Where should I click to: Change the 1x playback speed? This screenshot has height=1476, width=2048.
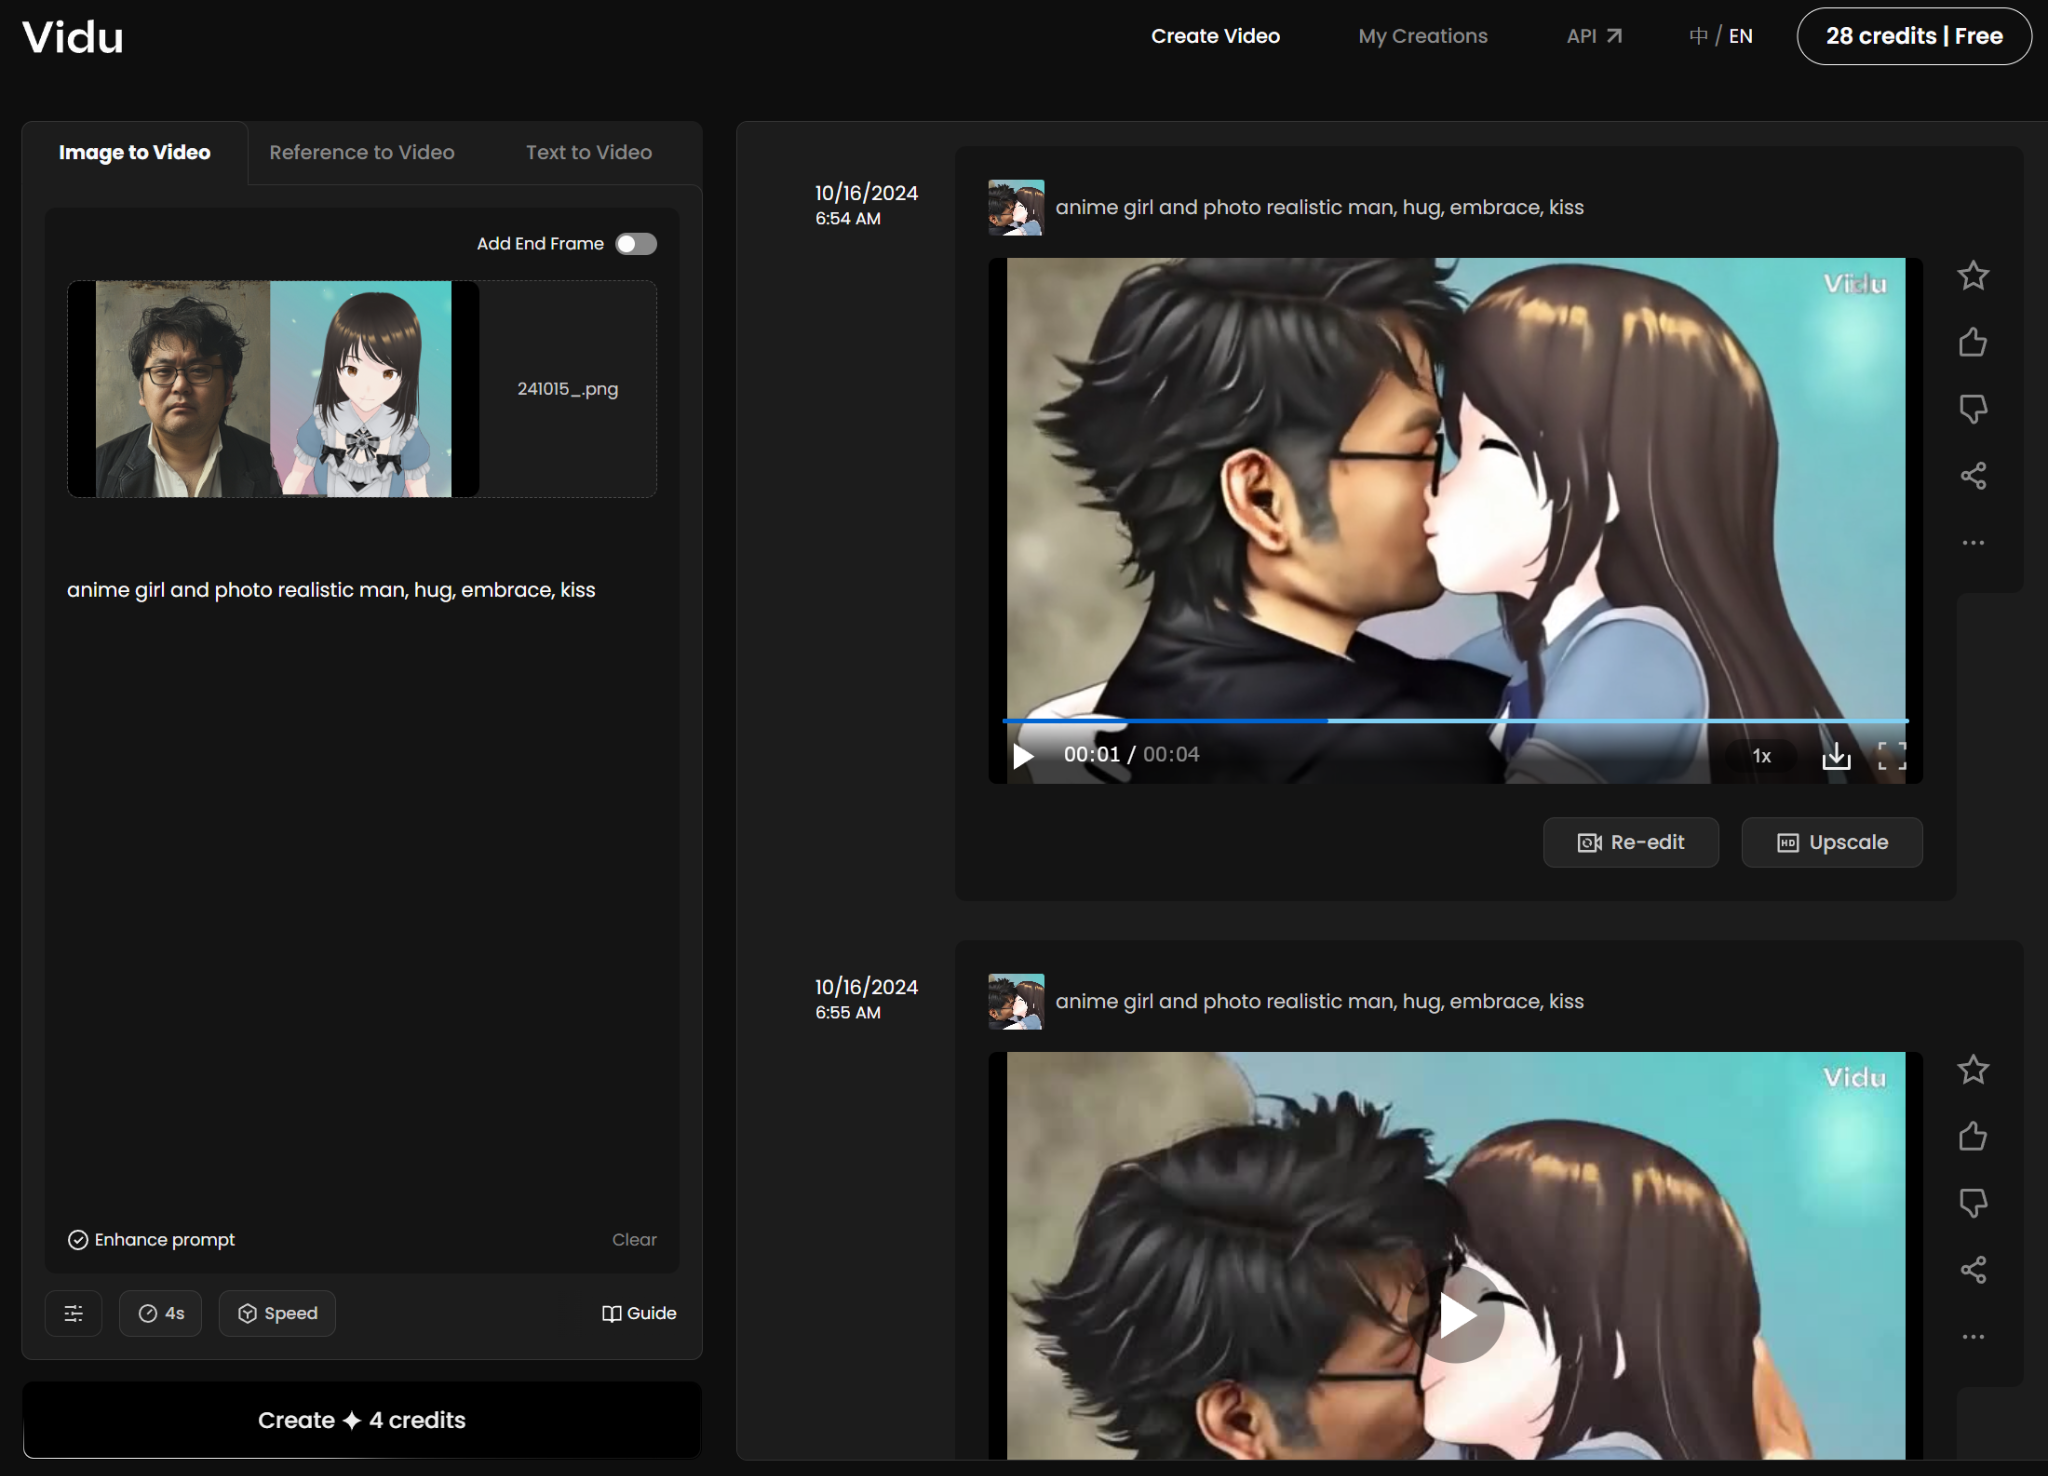click(1762, 756)
